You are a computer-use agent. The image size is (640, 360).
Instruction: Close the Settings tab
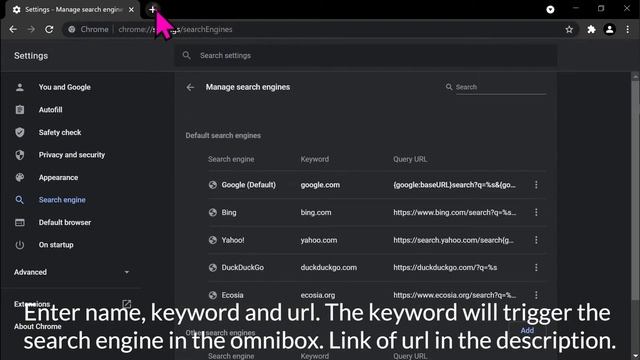click(x=131, y=9)
